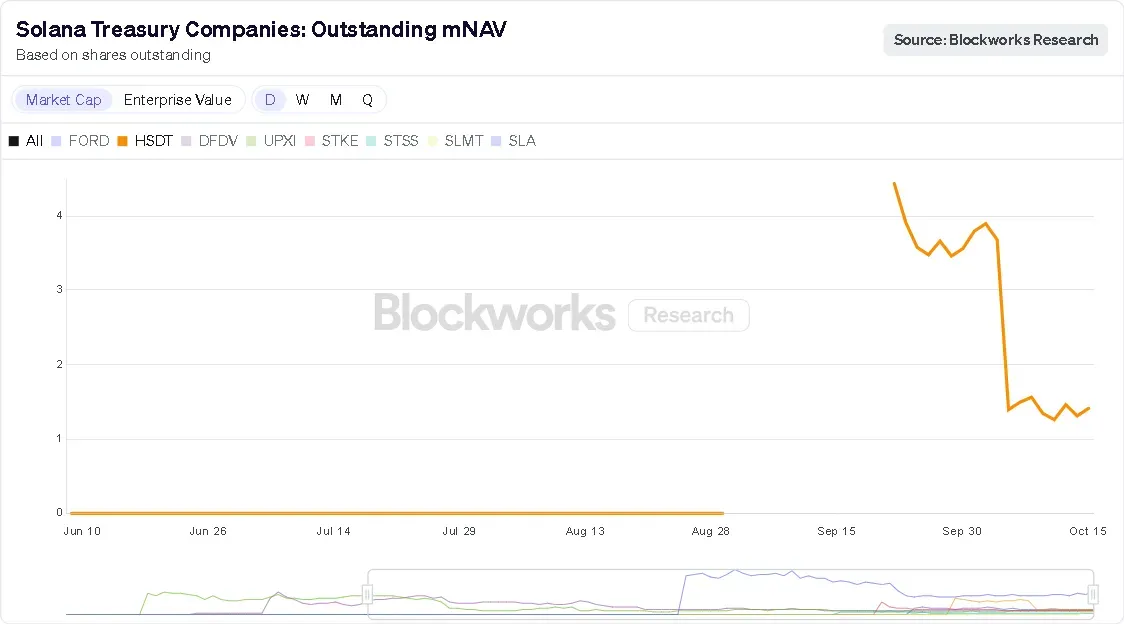Click the DFDV legend color square
This screenshot has height=624, width=1124.
tap(186, 141)
